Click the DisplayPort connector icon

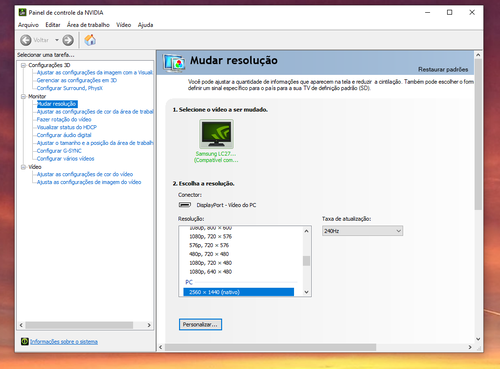click(x=185, y=205)
